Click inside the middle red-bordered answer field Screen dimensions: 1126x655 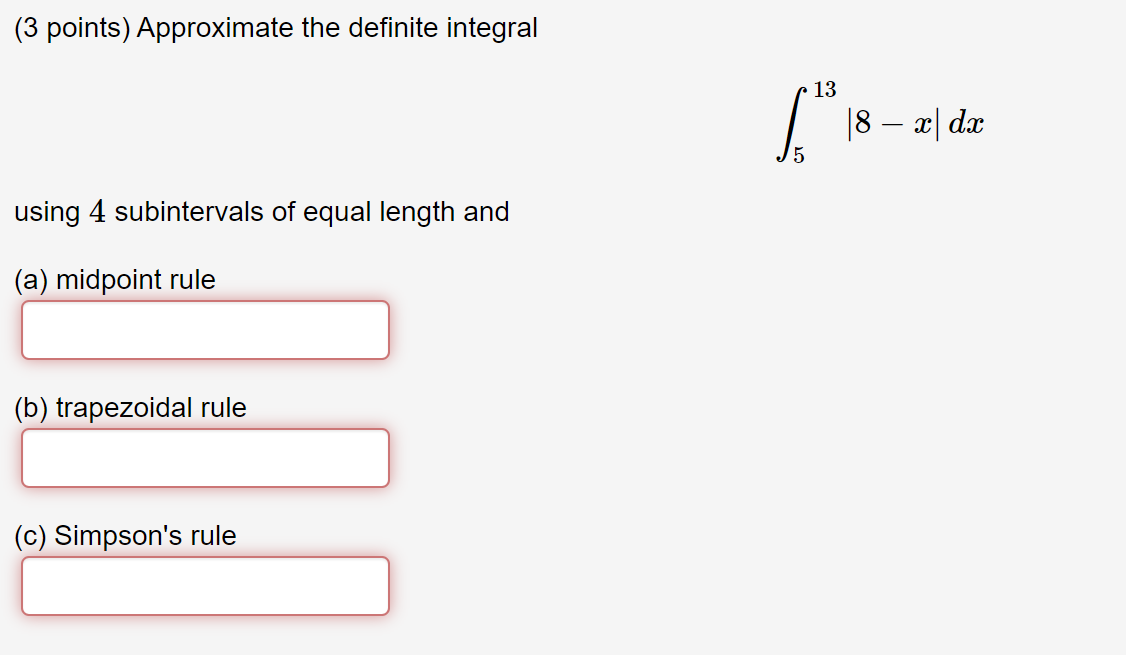tap(205, 457)
